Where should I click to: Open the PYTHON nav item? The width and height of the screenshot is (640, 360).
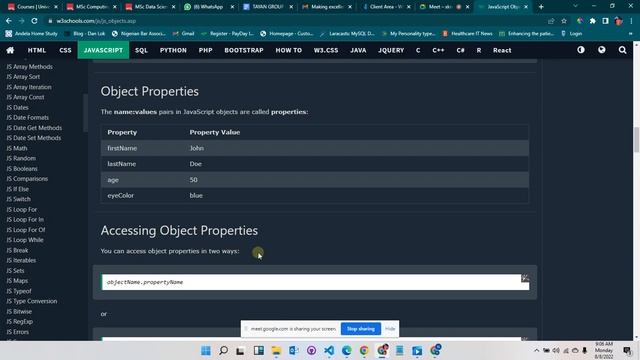pos(173,50)
